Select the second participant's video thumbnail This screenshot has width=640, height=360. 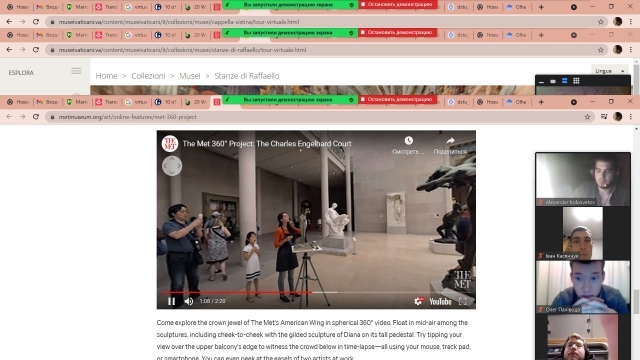(x=583, y=233)
